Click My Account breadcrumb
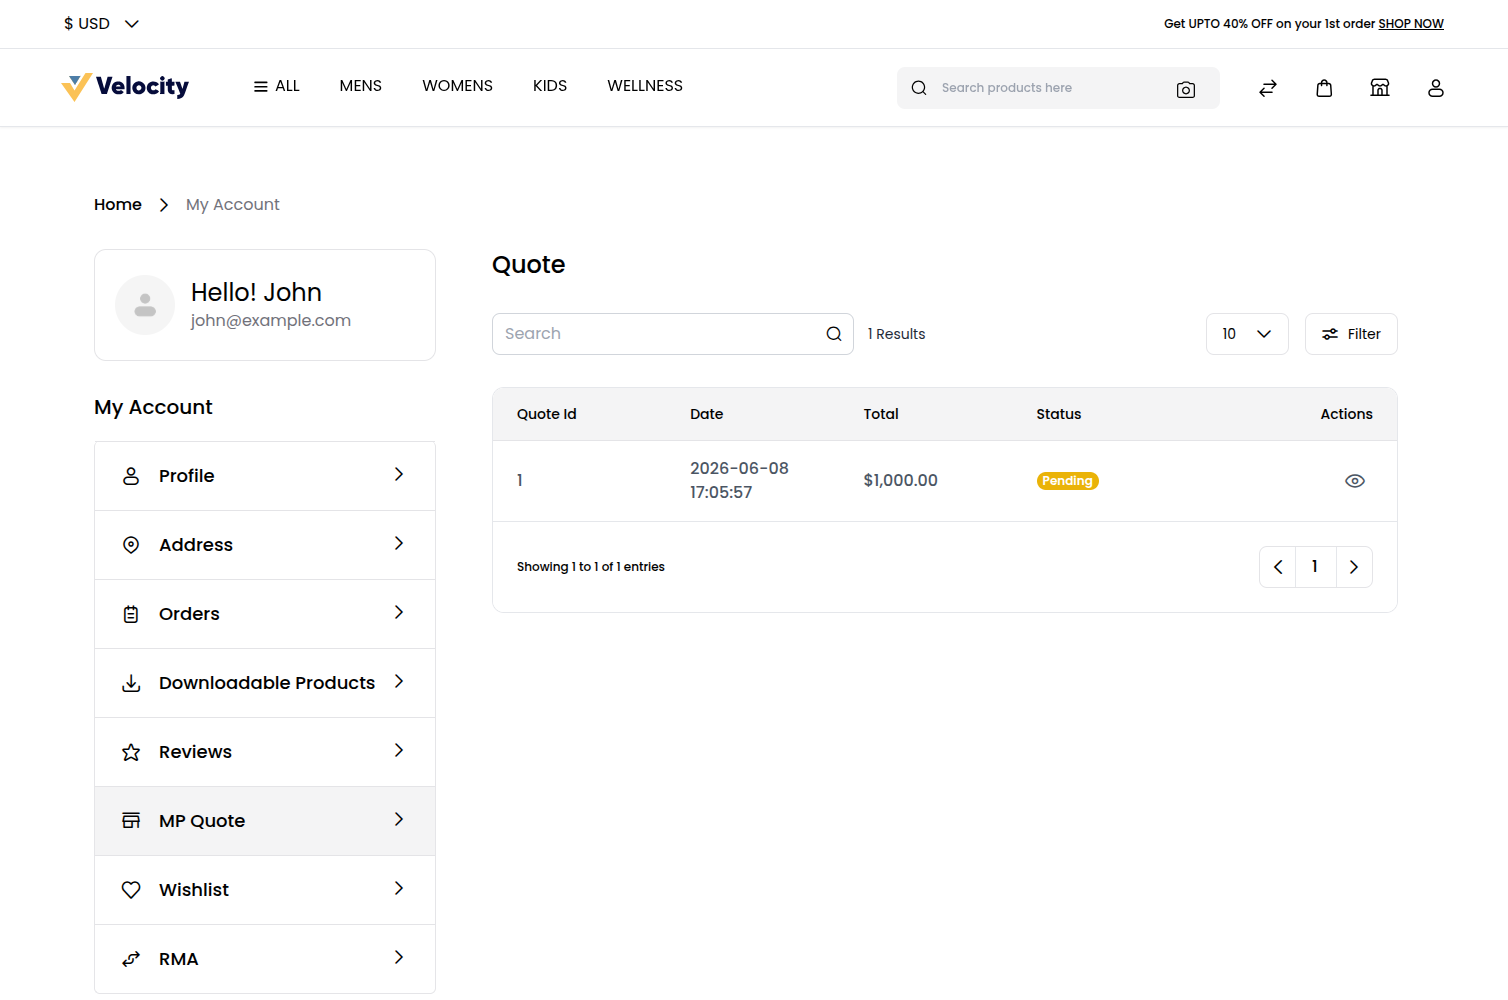This screenshot has width=1508, height=1000. (233, 204)
